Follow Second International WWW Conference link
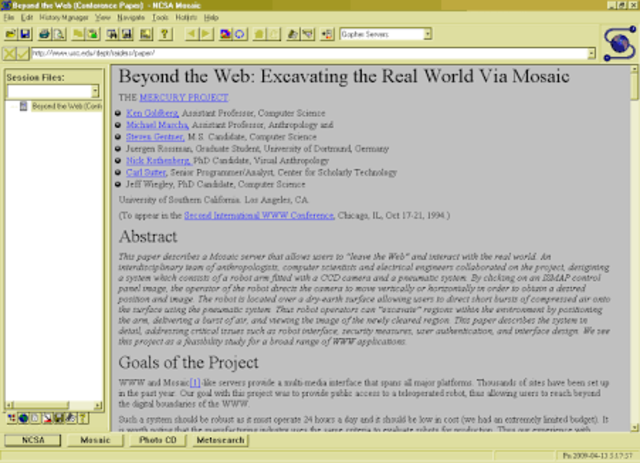The height and width of the screenshot is (463, 640). (x=259, y=215)
